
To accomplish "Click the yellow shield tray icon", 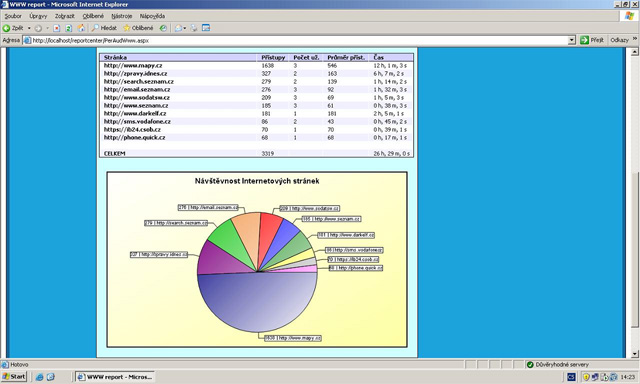I will [x=586, y=377].
